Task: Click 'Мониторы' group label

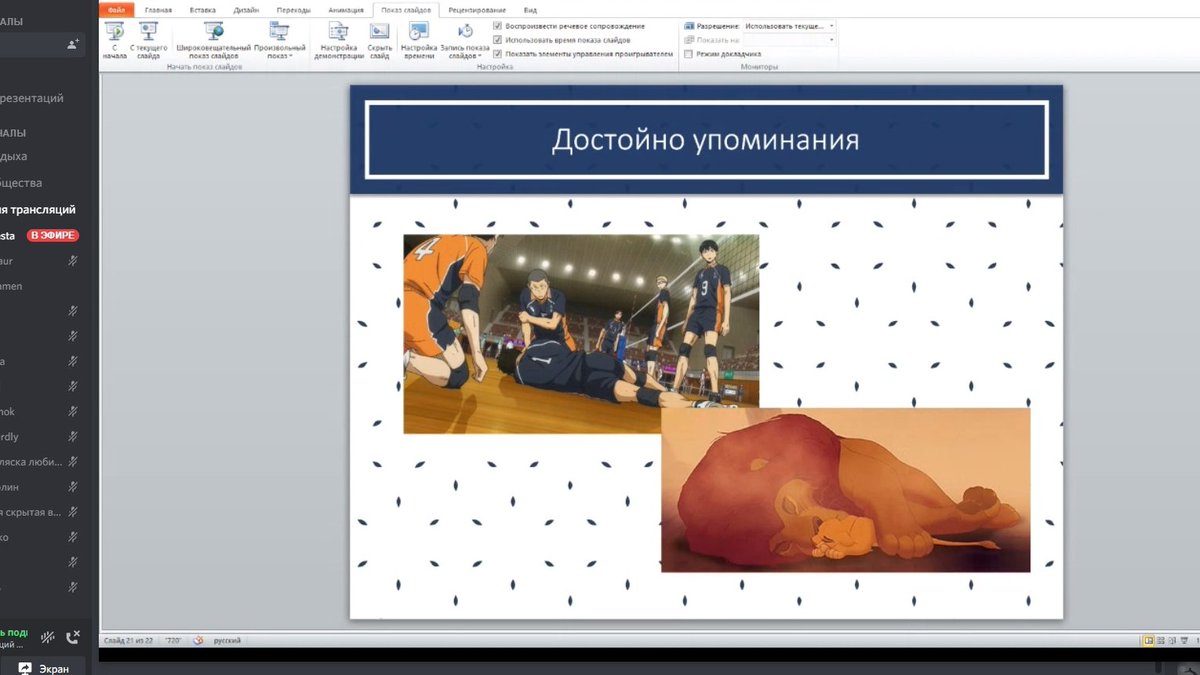Action: 759,67
